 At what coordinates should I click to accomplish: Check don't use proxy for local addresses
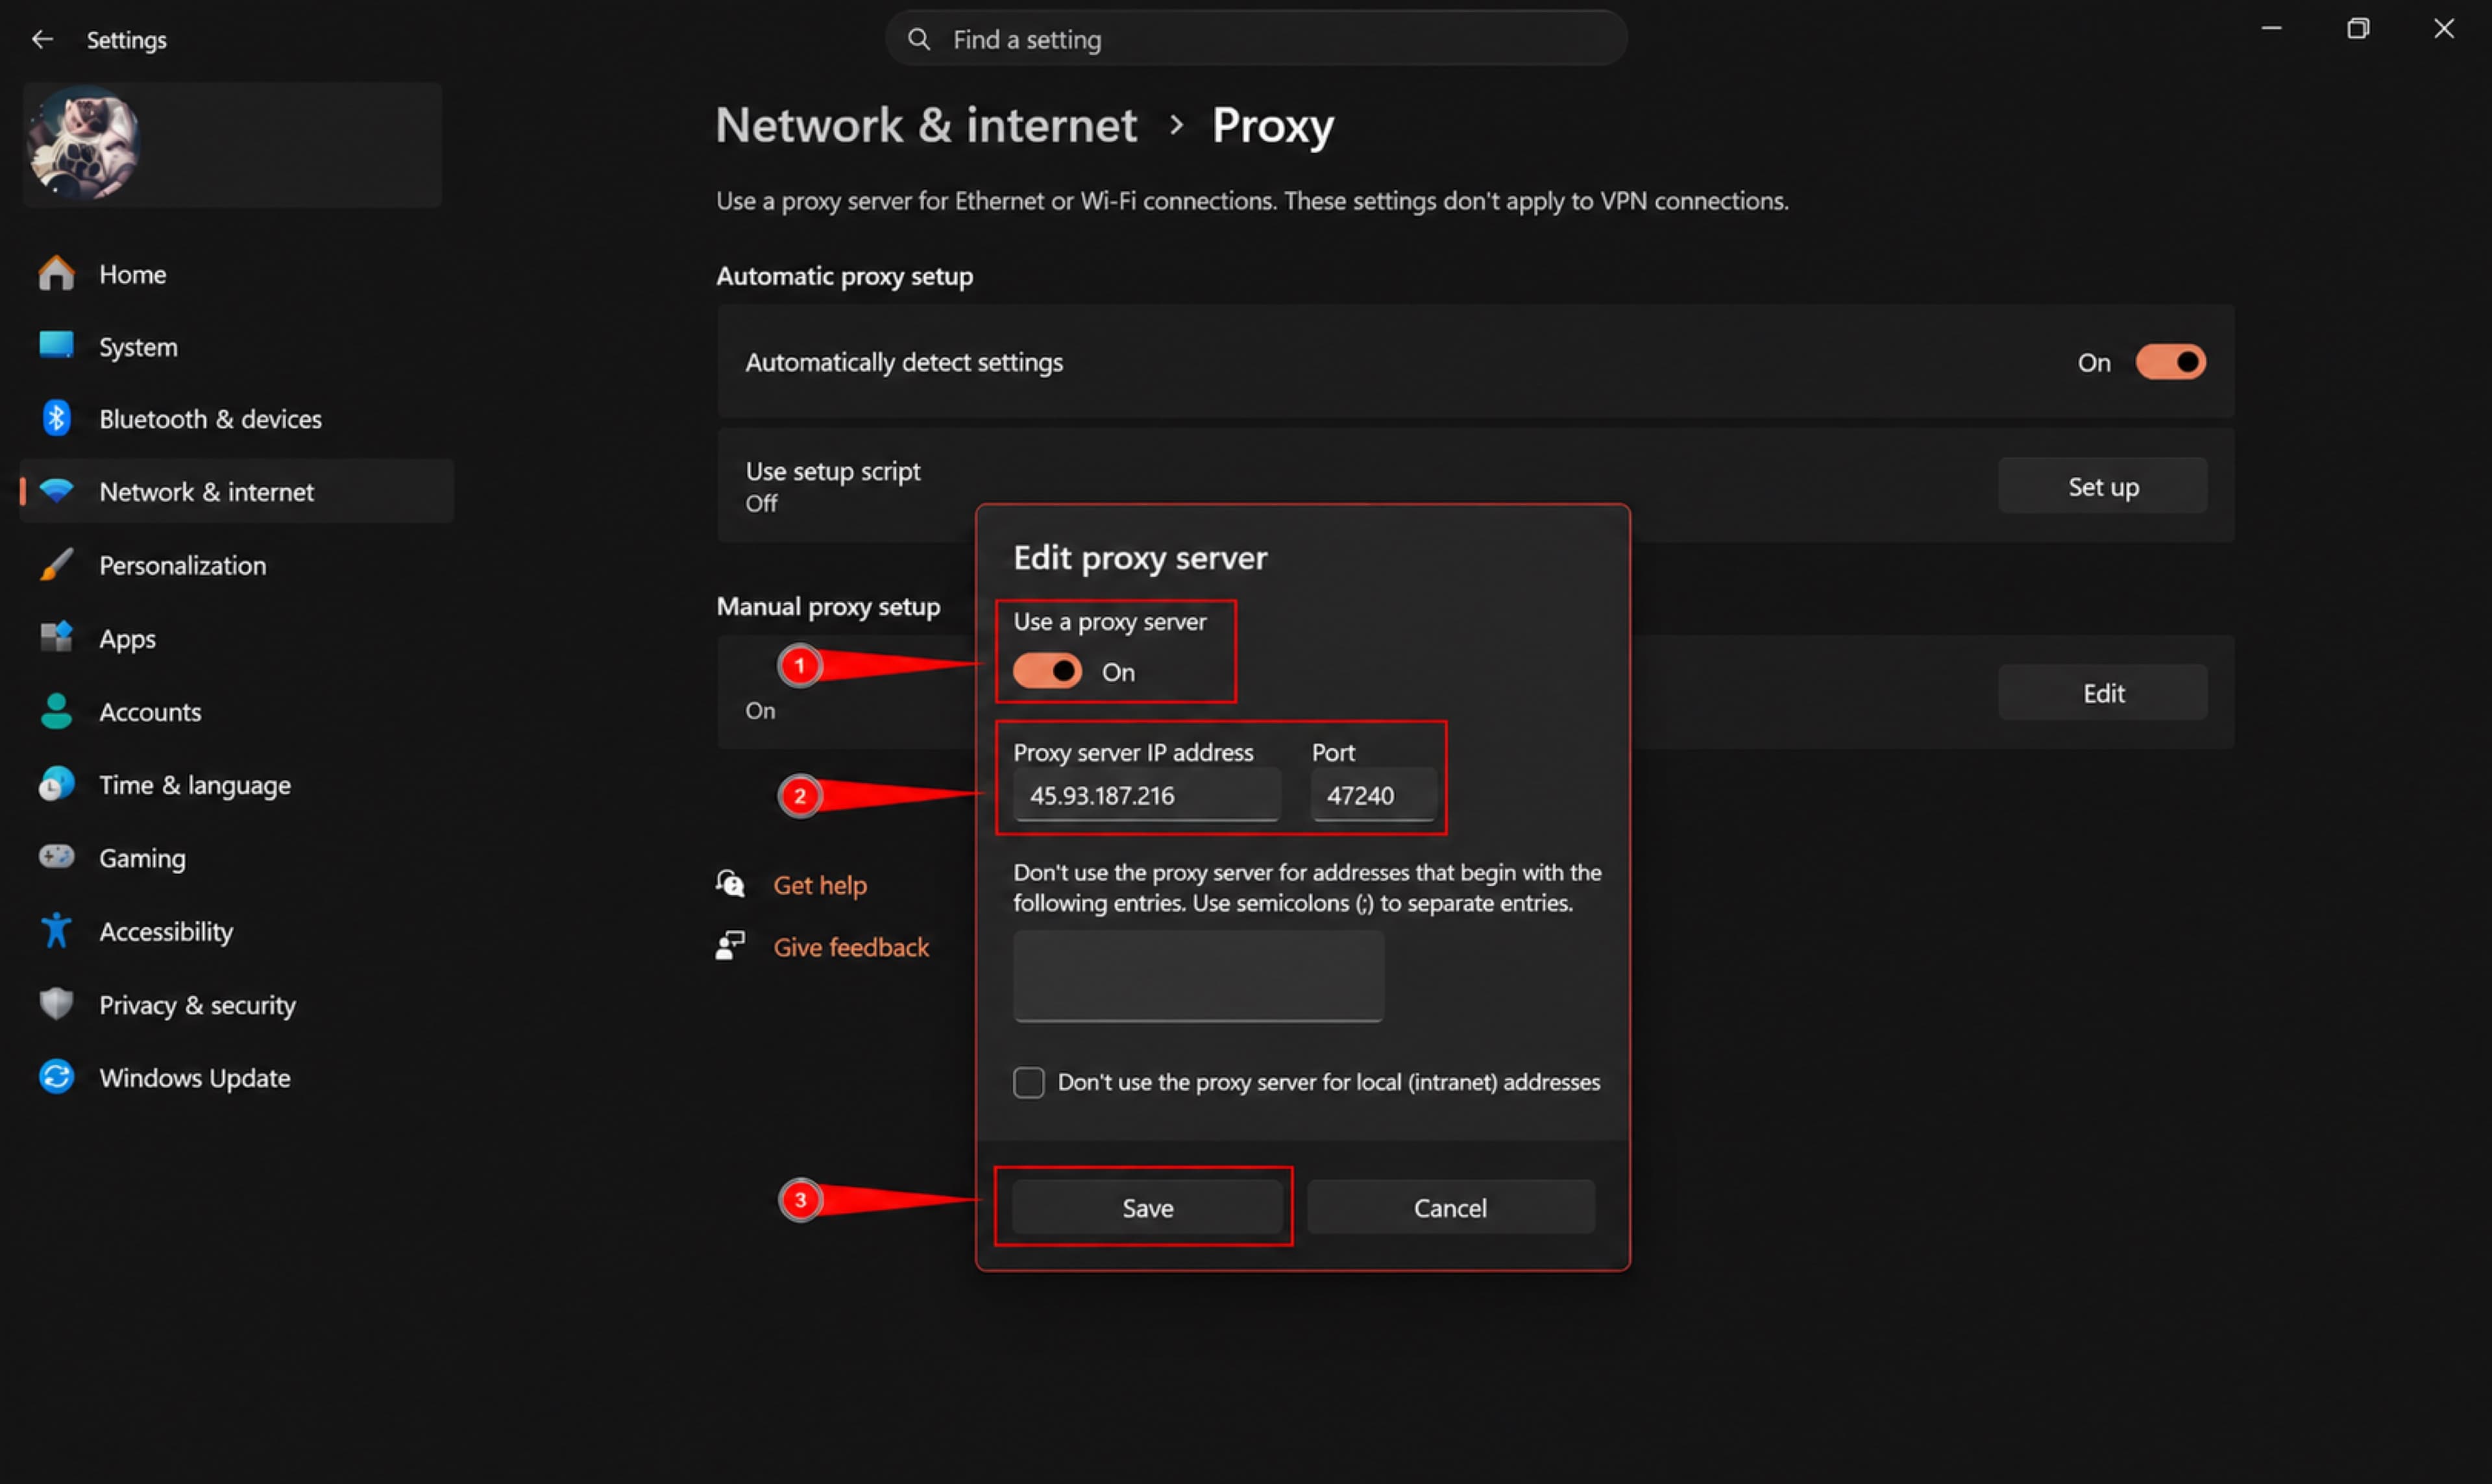1029,1082
